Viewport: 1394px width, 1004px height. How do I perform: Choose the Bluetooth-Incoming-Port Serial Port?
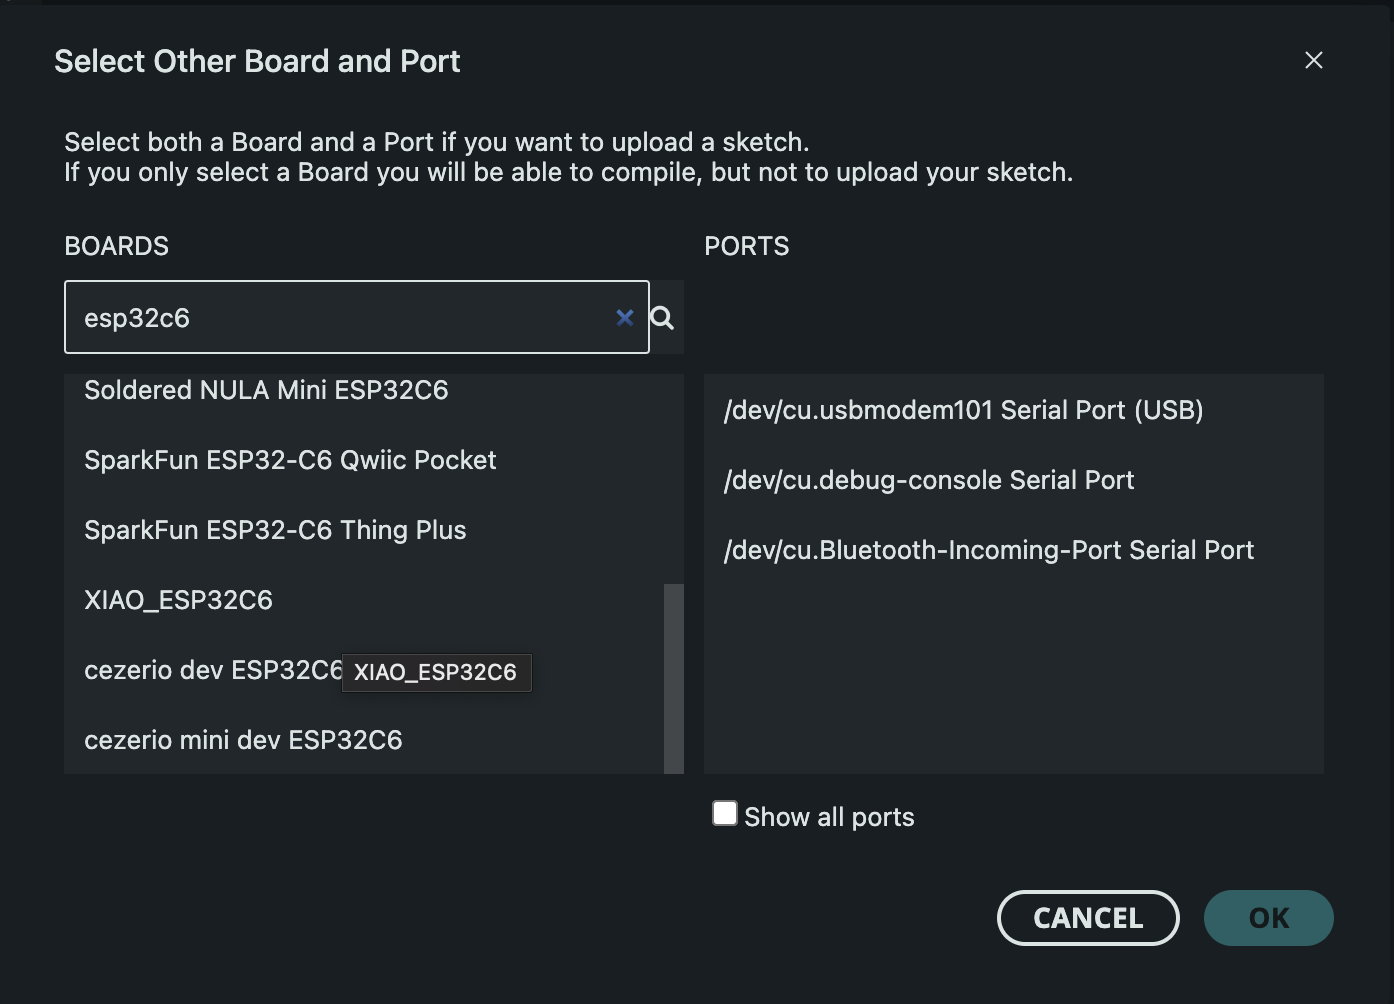(989, 549)
